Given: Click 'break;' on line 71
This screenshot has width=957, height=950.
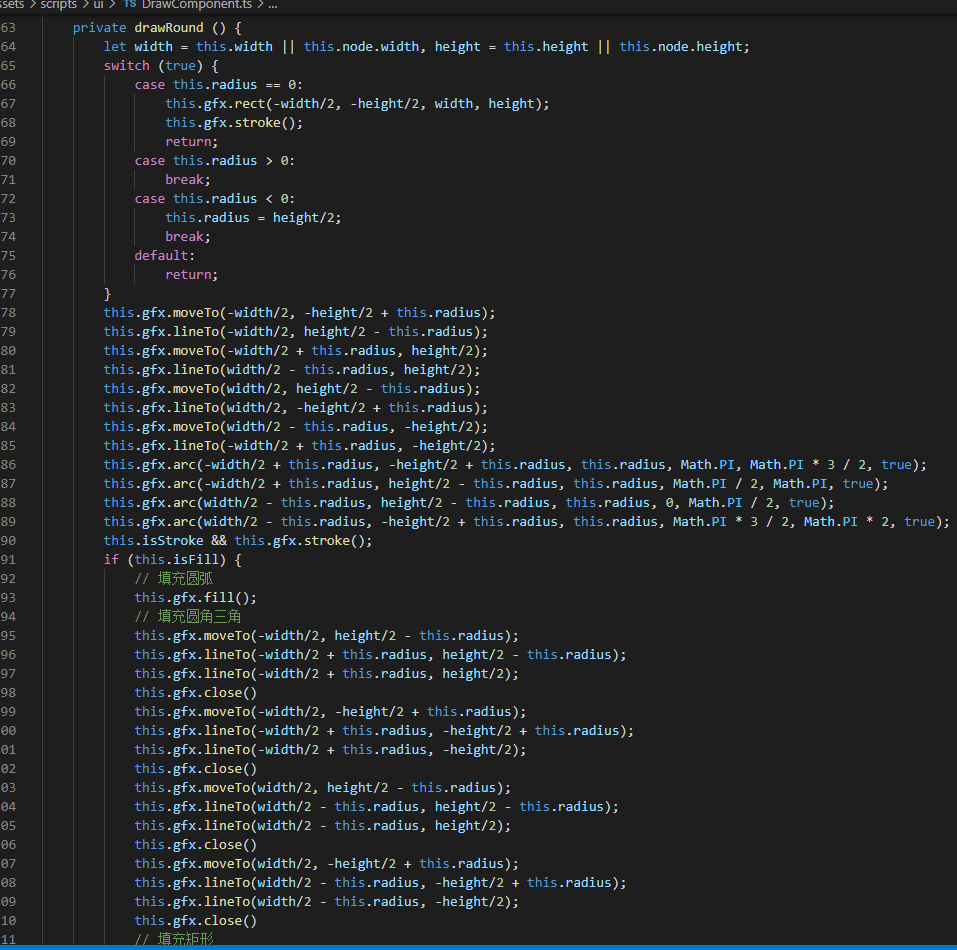Looking at the screenshot, I should (x=188, y=179).
